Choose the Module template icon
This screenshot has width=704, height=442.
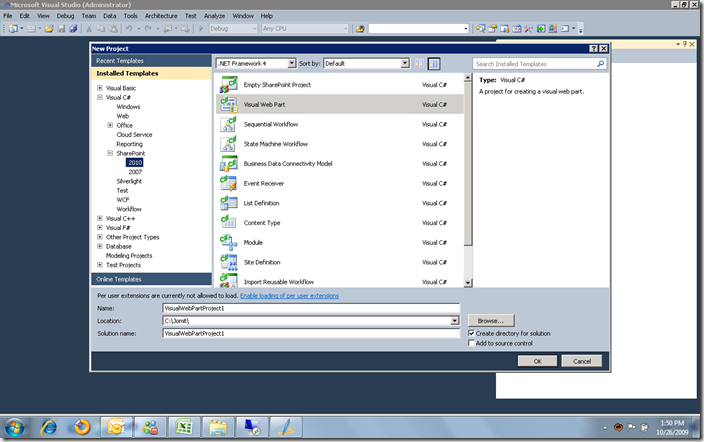click(x=229, y=243)
